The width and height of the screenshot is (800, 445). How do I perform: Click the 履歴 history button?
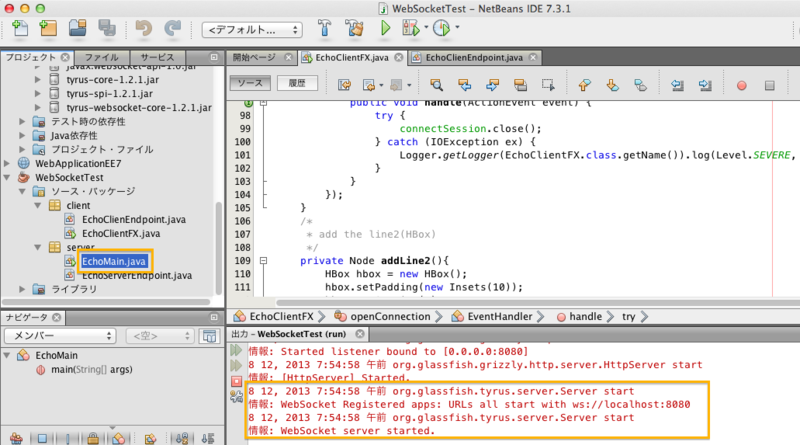(297, 83)
